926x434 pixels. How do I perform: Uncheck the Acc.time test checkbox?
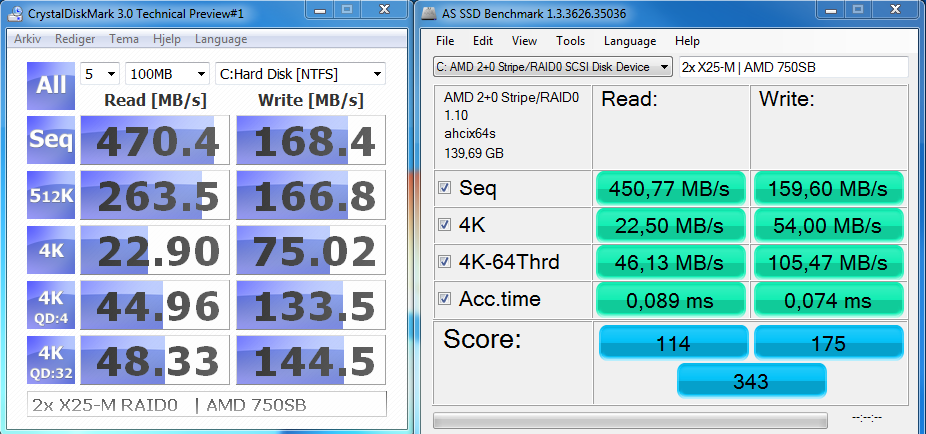pyautogui.click(x=445, y=299)
